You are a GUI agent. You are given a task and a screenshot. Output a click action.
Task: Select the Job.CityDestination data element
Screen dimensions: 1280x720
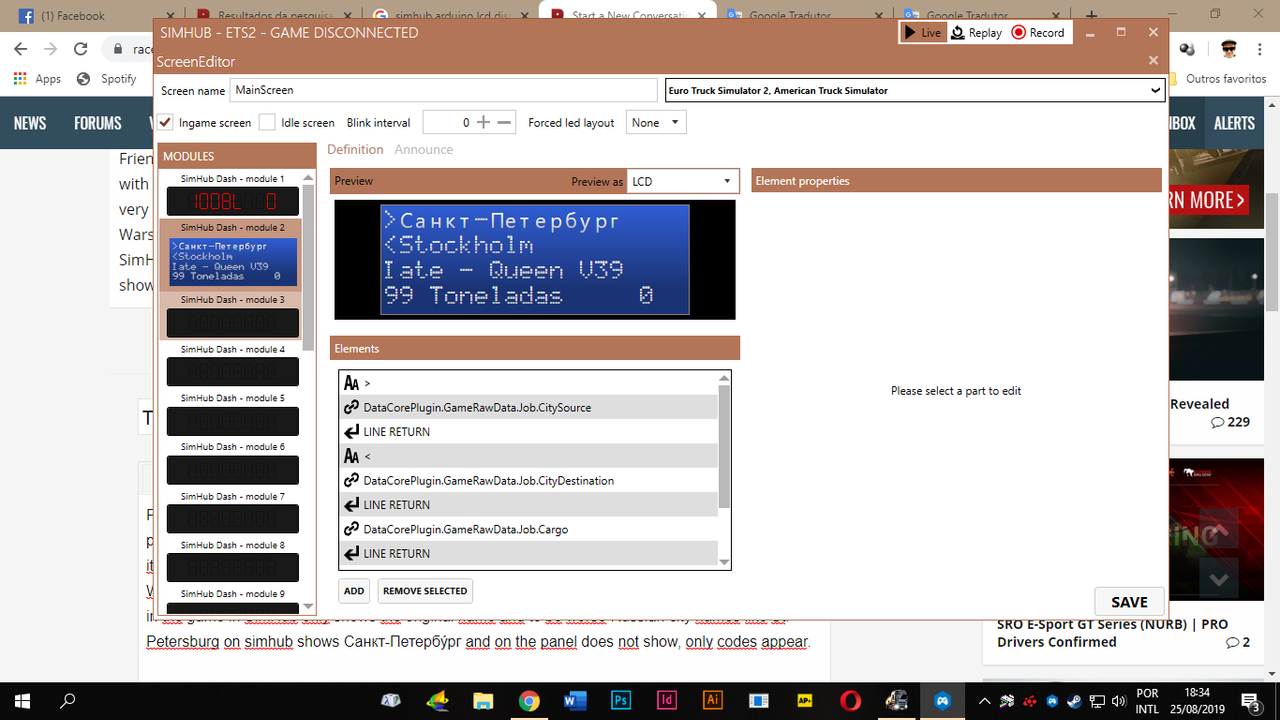tap(529, 481)
